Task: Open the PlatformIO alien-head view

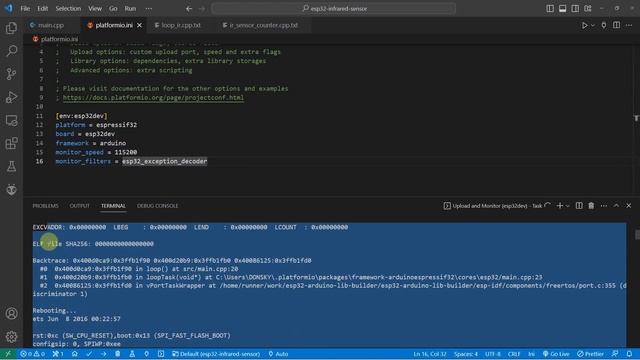Action: coord(11,189)
